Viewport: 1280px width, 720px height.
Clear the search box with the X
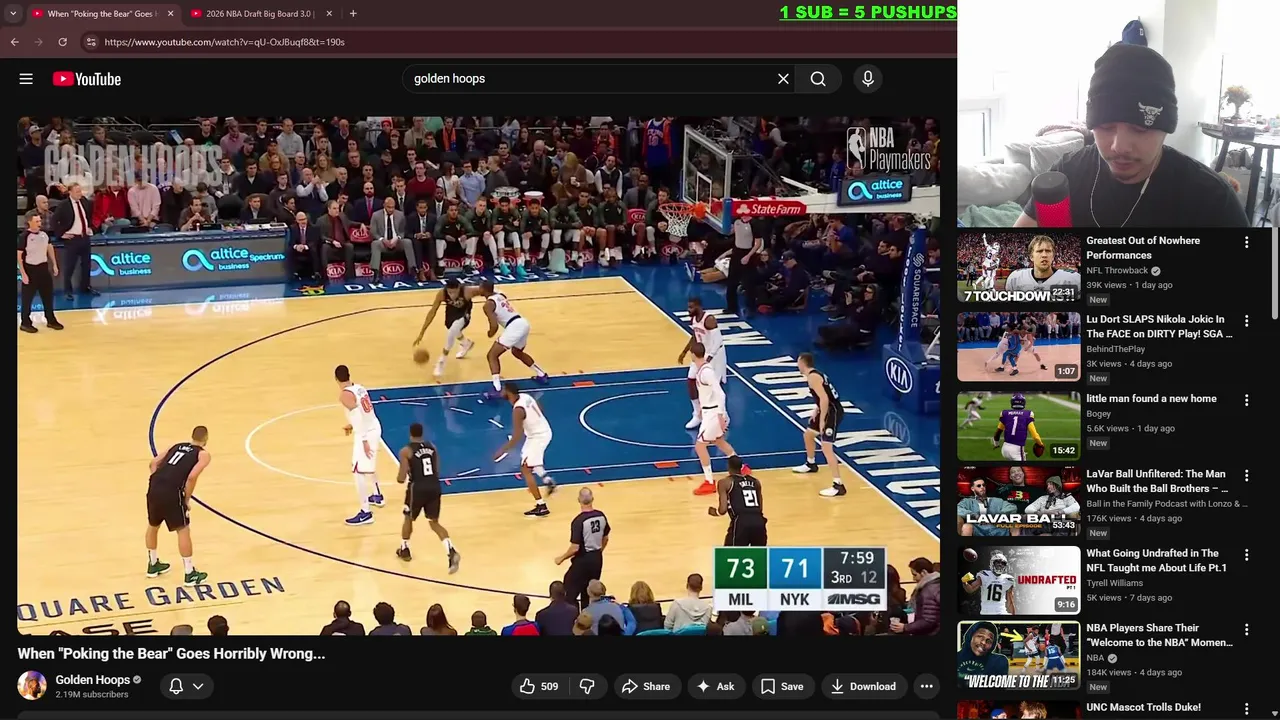coord(783,79)
